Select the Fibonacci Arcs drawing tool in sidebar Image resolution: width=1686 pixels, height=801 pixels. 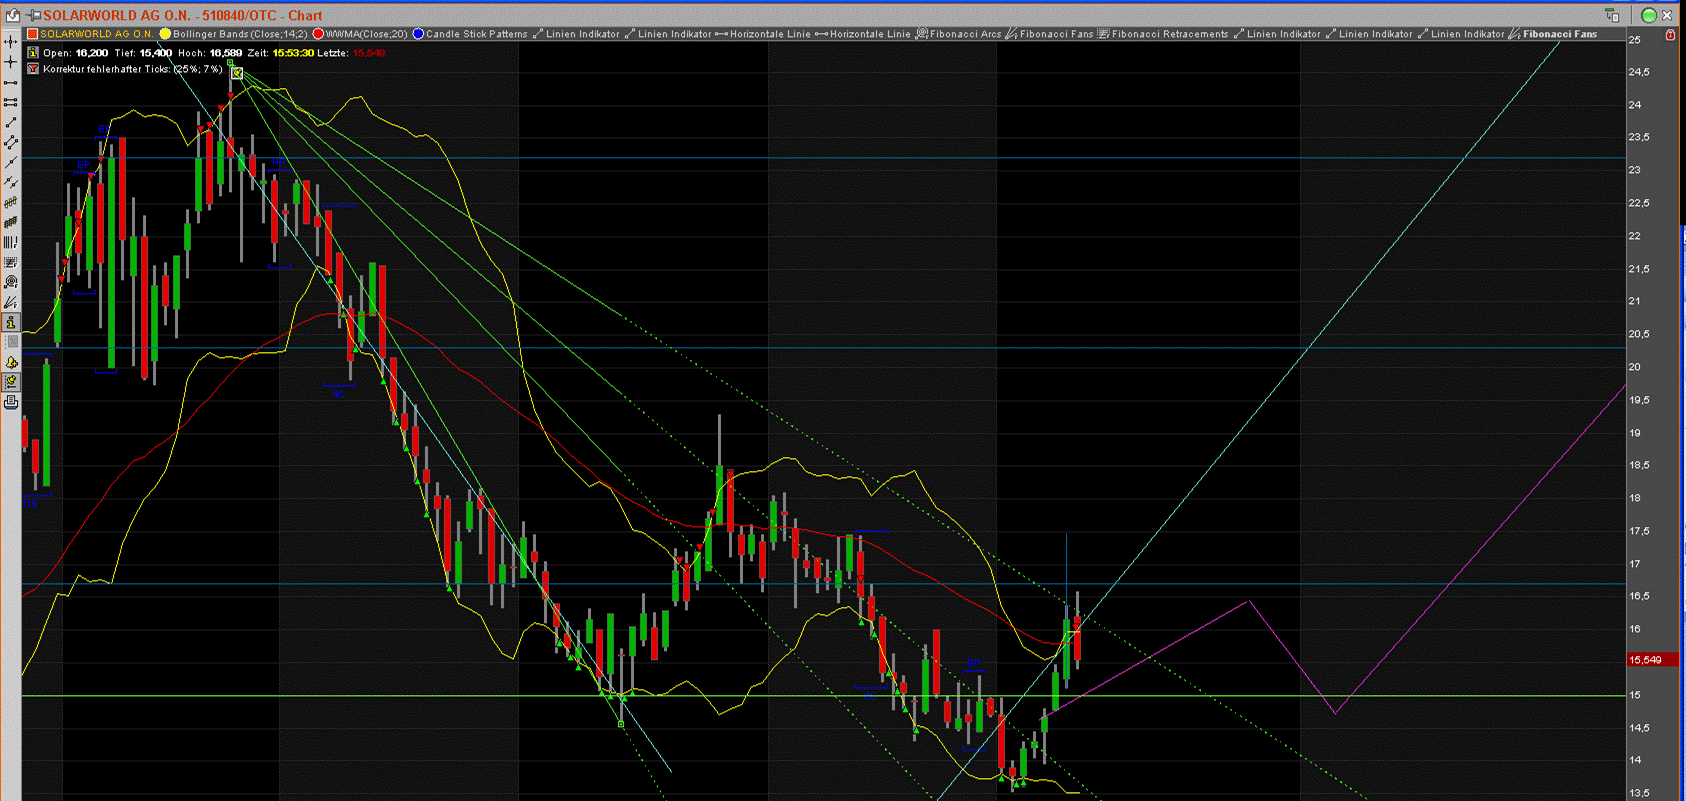point(11,282)
